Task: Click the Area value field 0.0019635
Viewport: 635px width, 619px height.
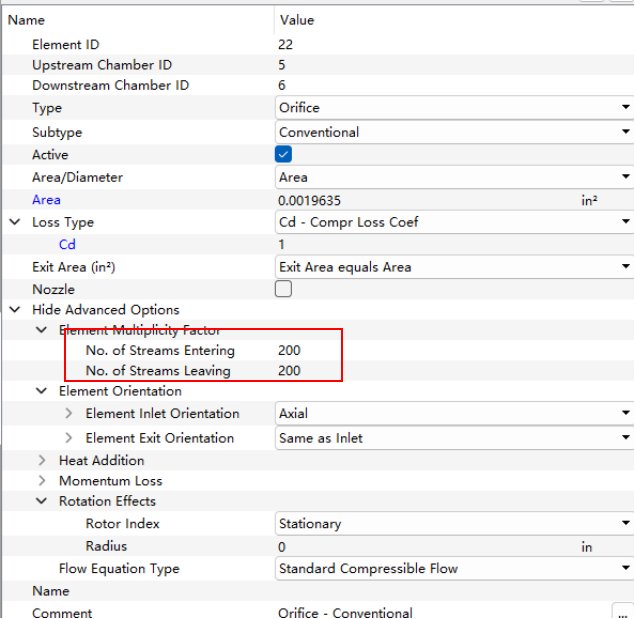Action: 420,200
